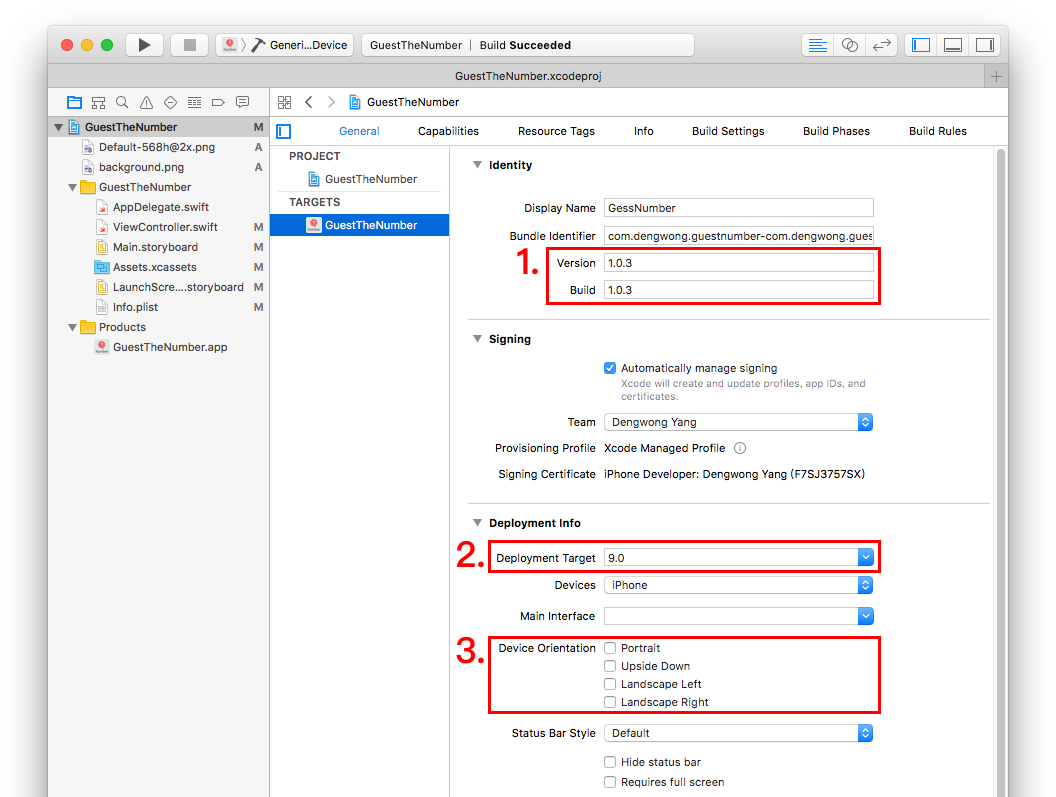Show the symbol navigator
The image size is (1056, 797).
(98, 102)
